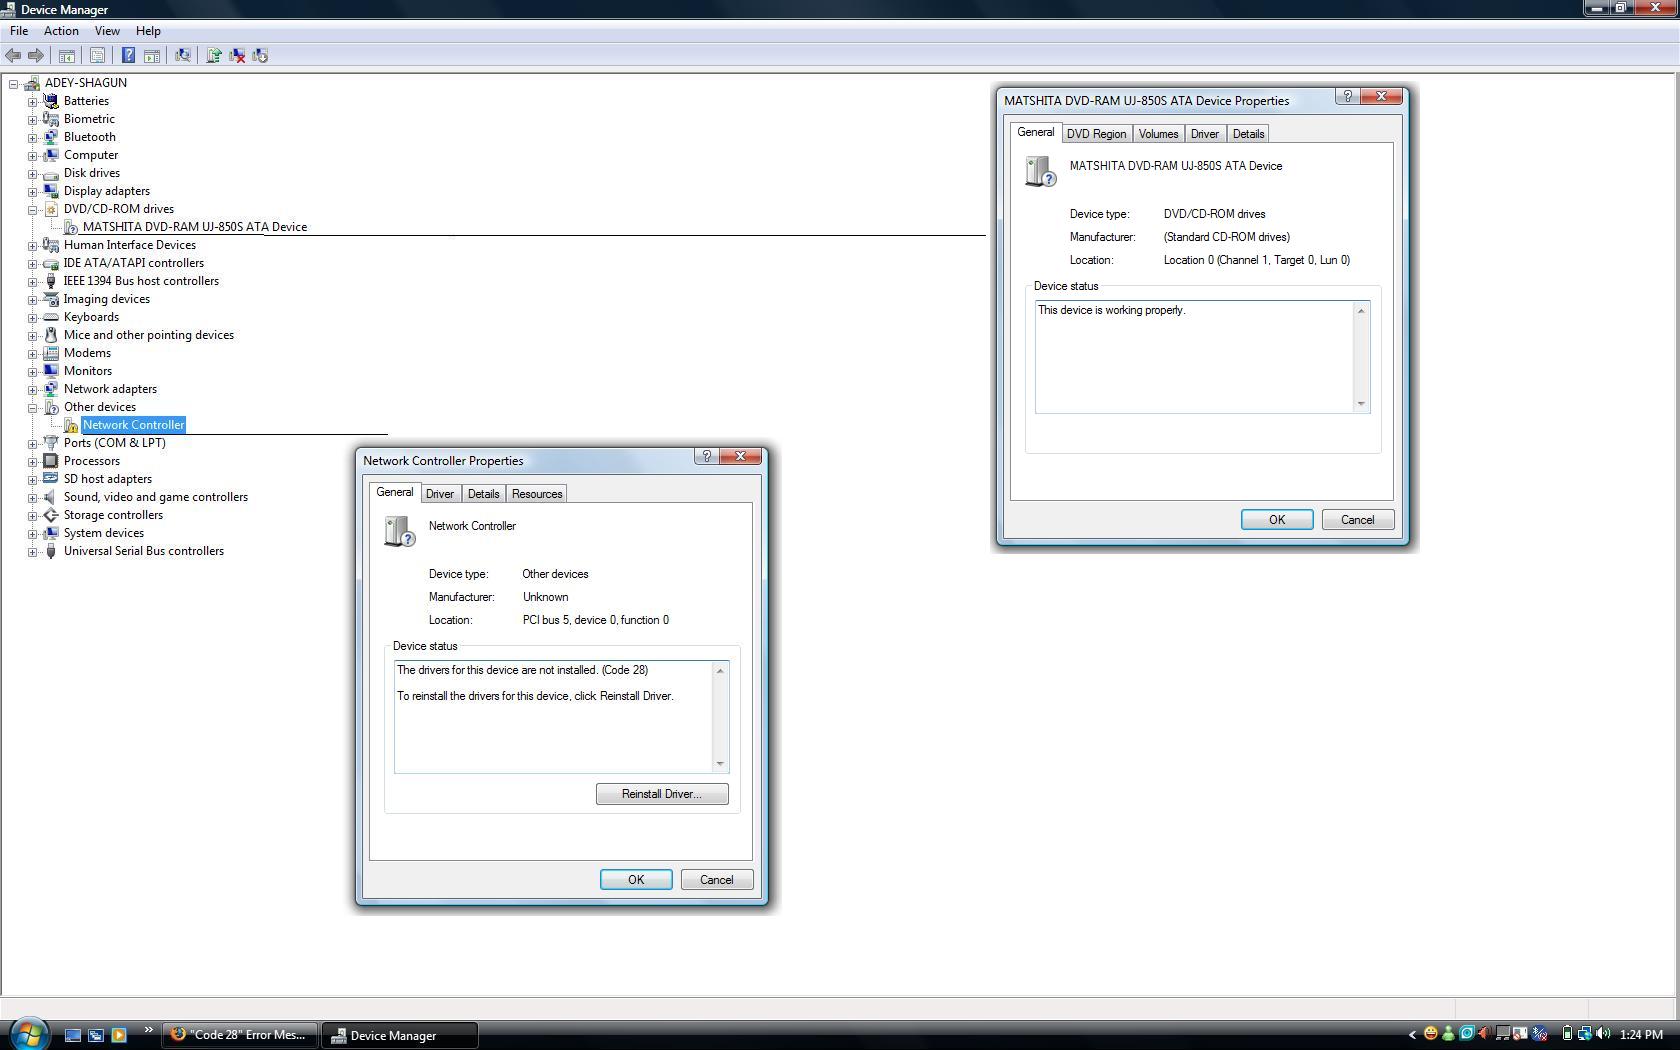Click the blue Help toolbar icon
The height and width of the screenshot is (1050, 1680).
coord(128,55)
